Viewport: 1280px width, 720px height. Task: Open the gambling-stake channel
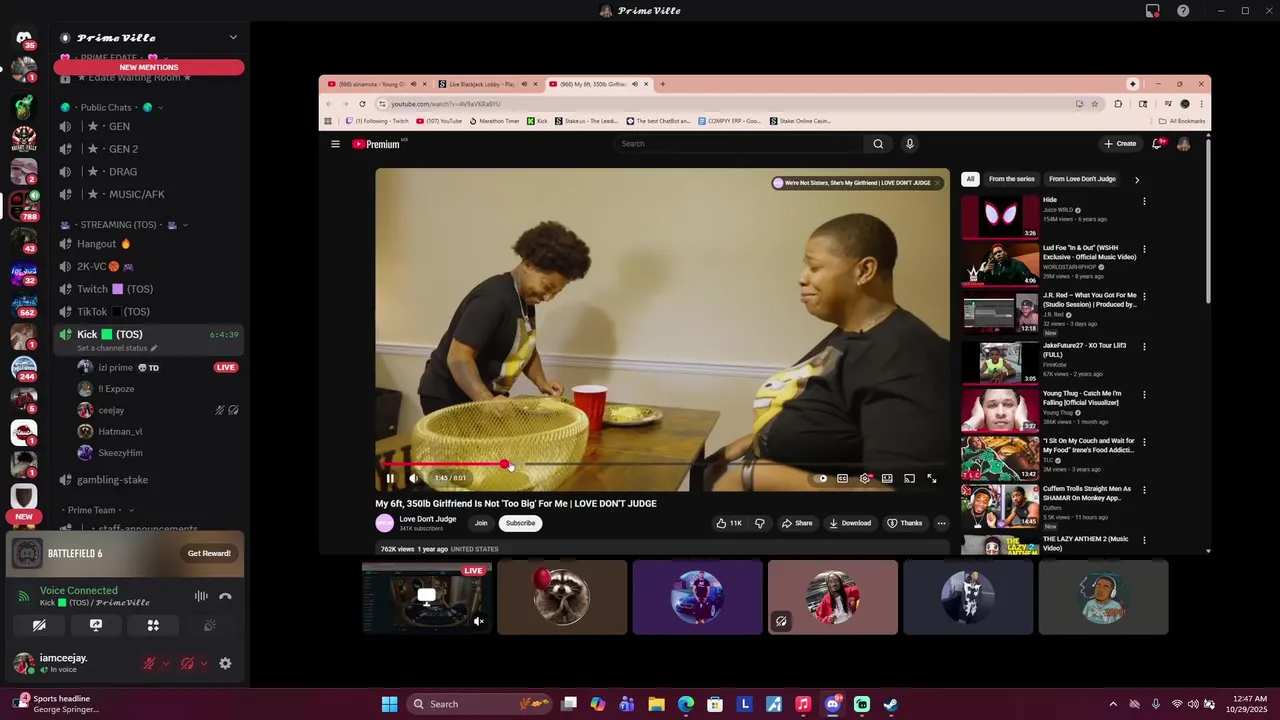point(149,480)
